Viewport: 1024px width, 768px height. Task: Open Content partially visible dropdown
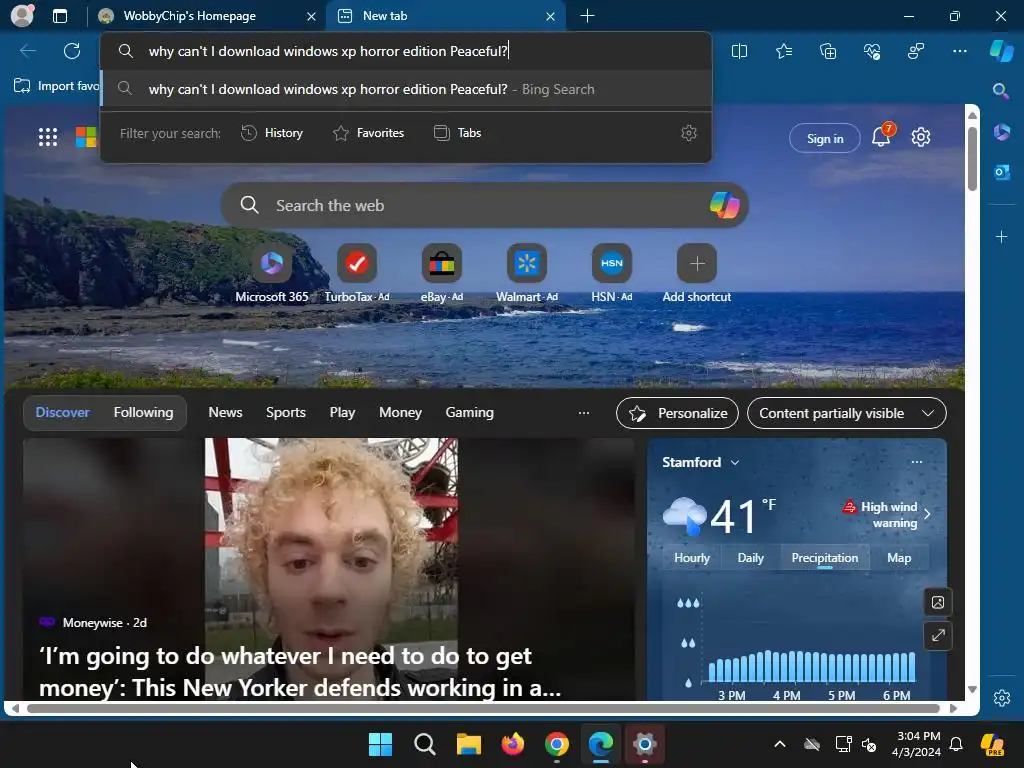[846, 413]
